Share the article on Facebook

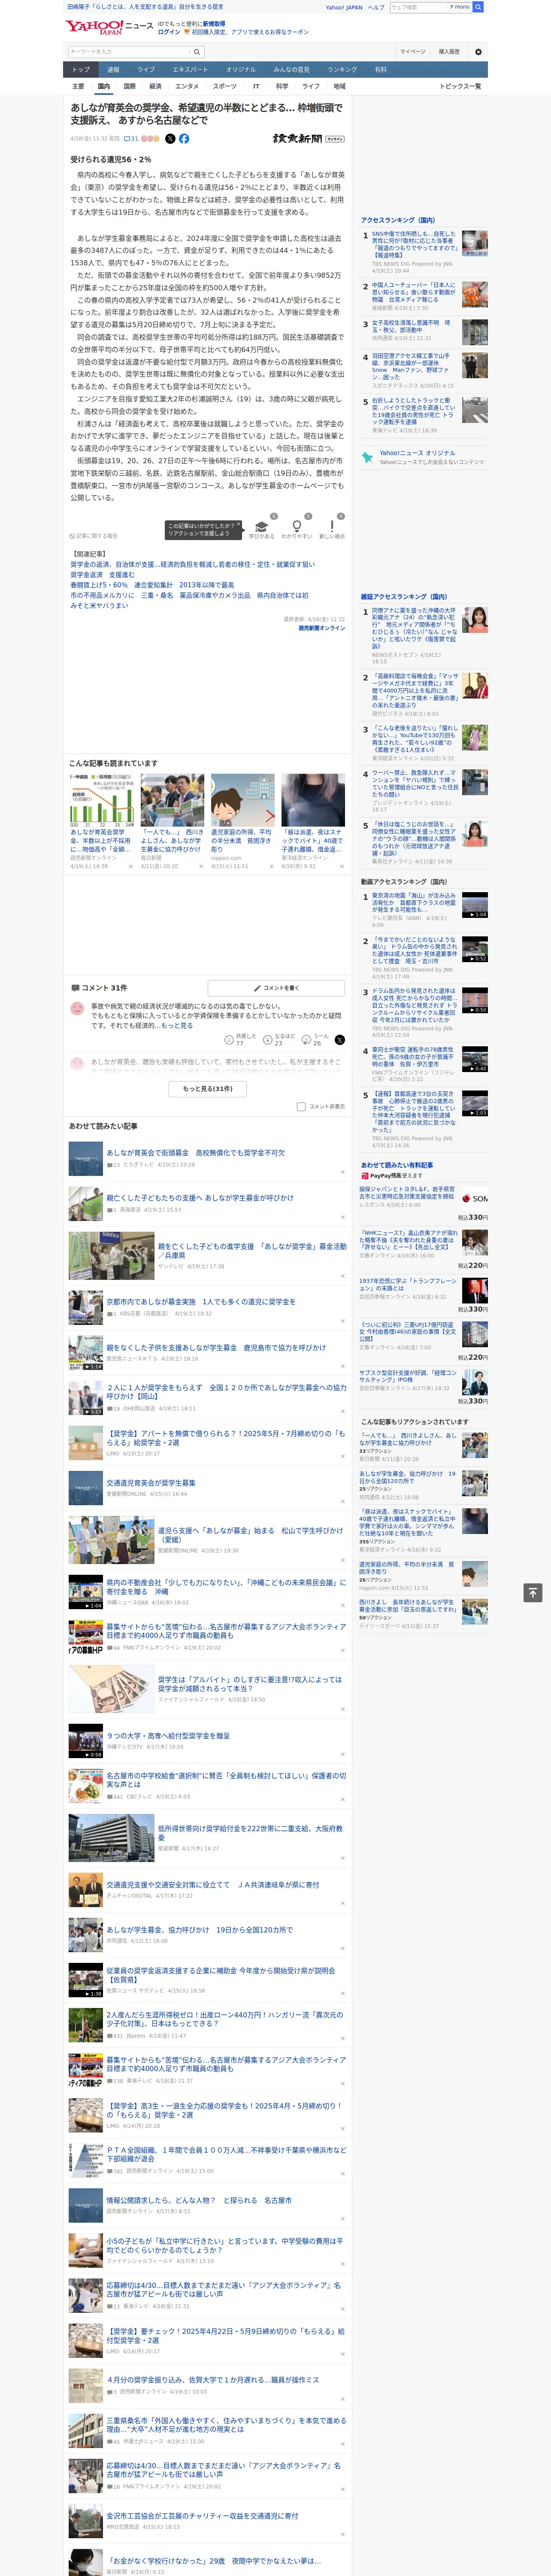click(184, 139)
